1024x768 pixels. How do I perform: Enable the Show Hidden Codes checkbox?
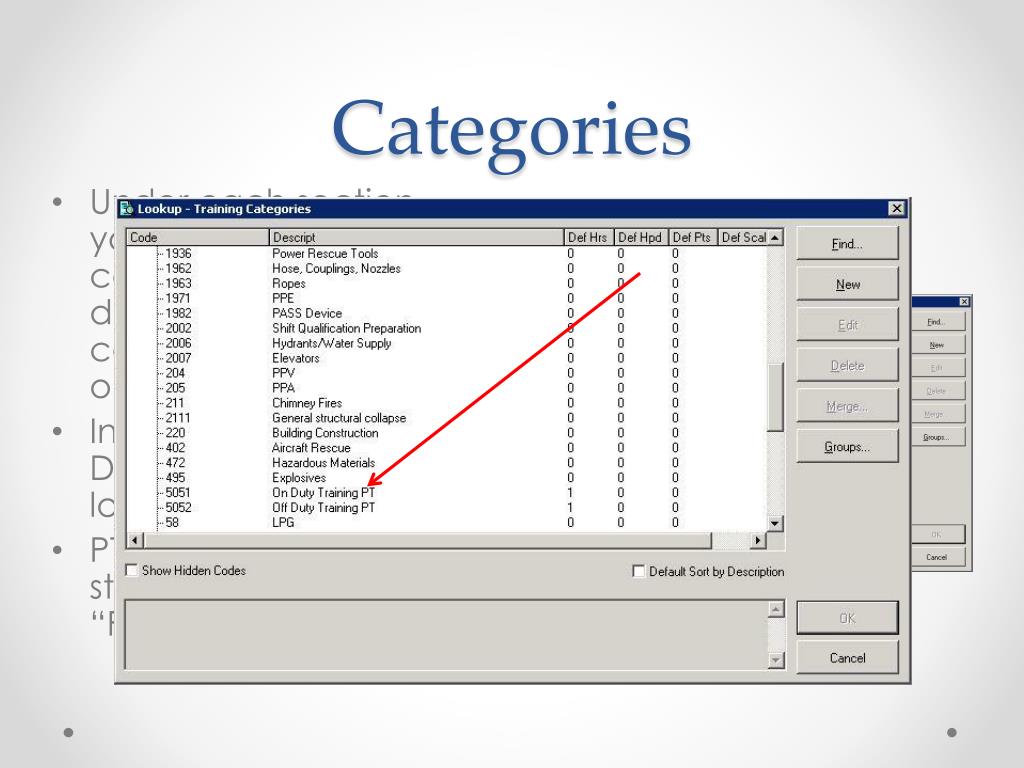pos(132,570)
